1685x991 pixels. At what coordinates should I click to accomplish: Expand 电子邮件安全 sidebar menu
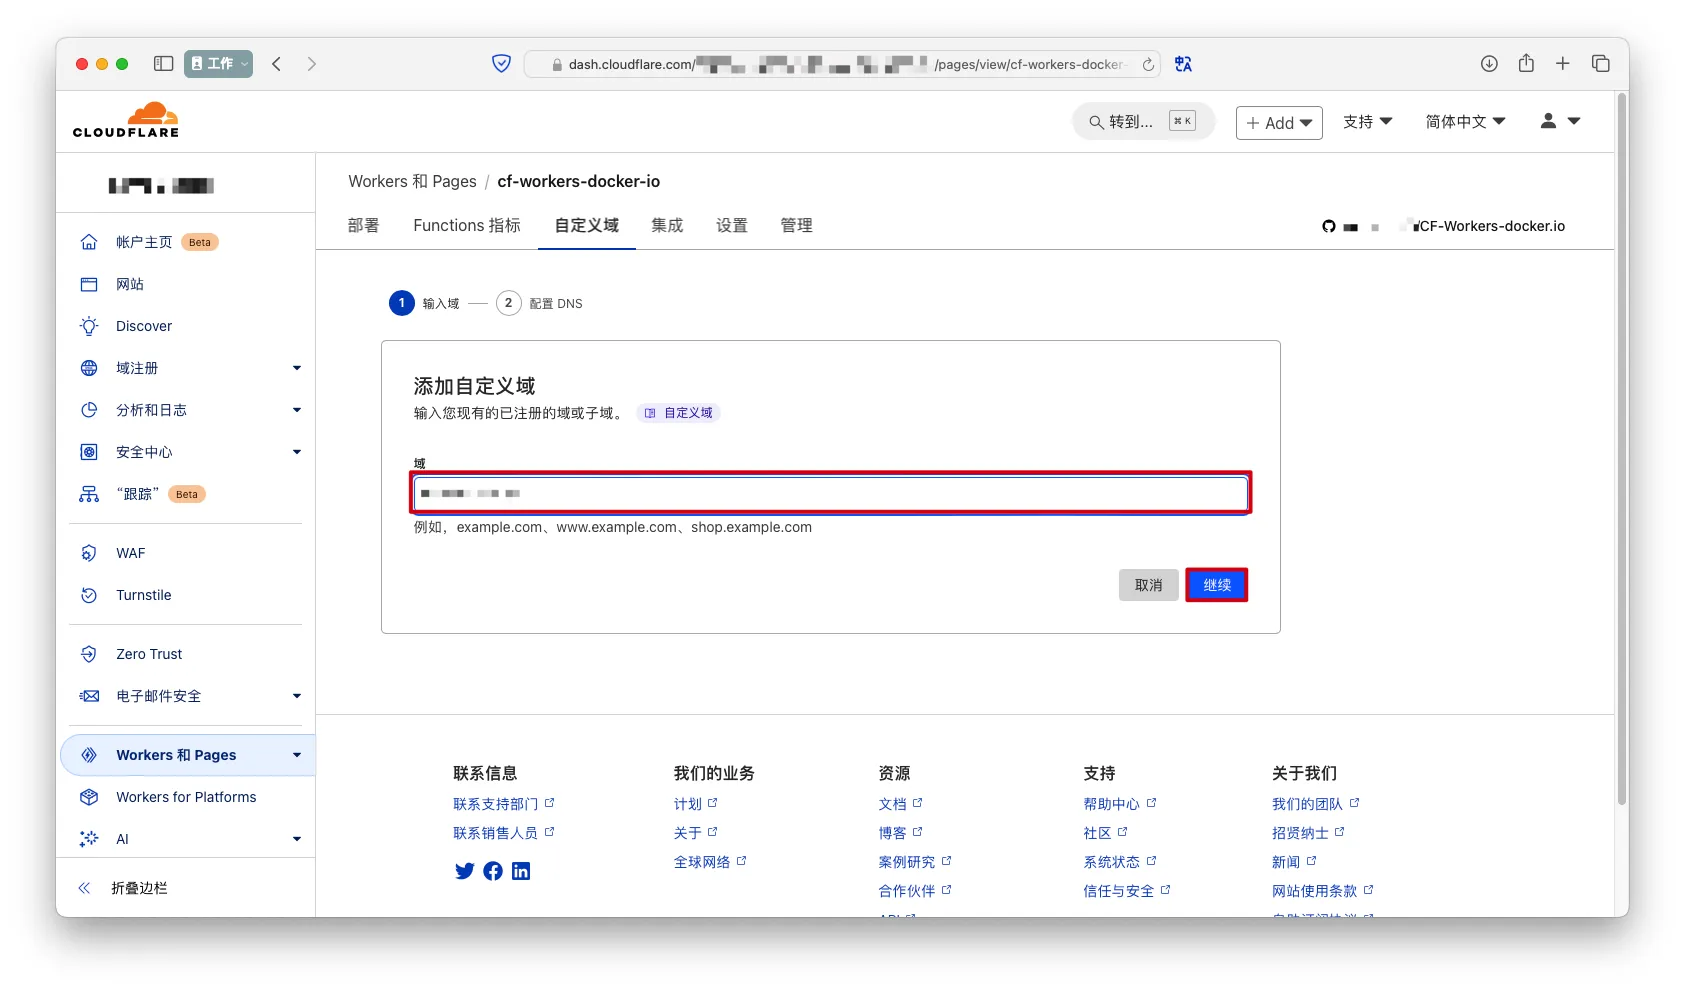click(x=297, y=696)
